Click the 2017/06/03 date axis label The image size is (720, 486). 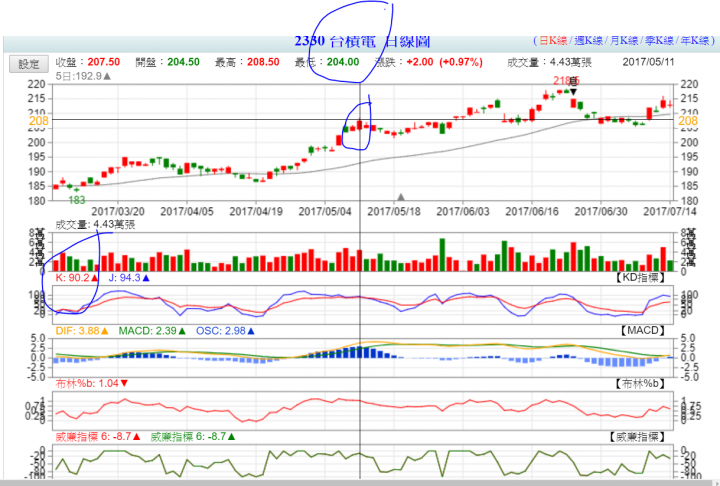(x=463, y=212)
